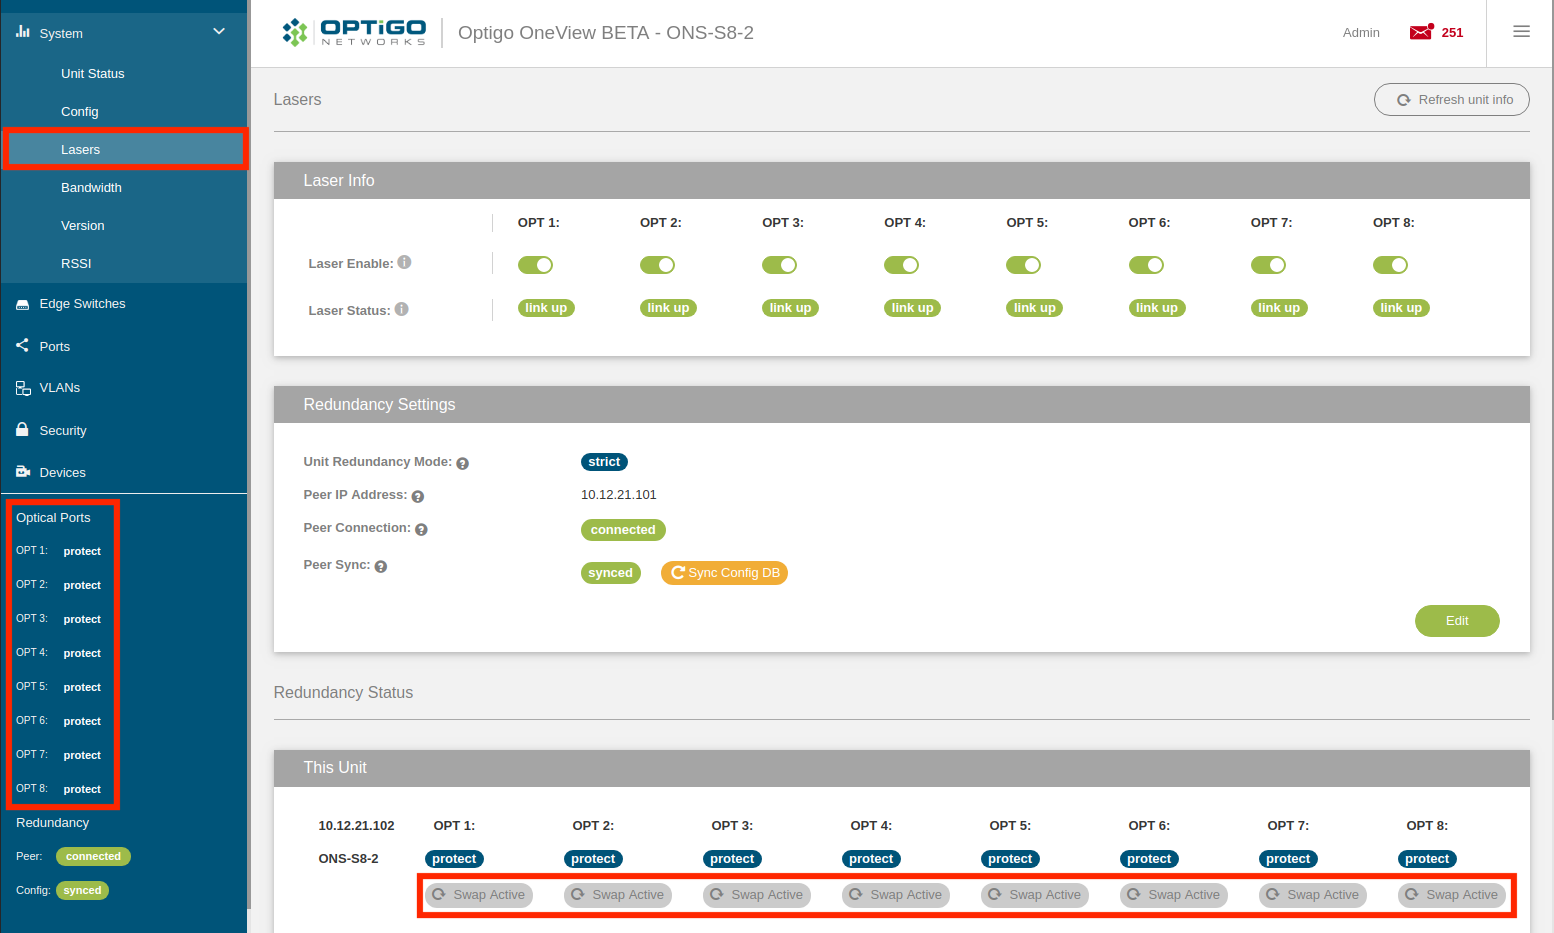Click the Laser Enable info tooltip icon
The image size is (1554, 933).
coord(404,261)
